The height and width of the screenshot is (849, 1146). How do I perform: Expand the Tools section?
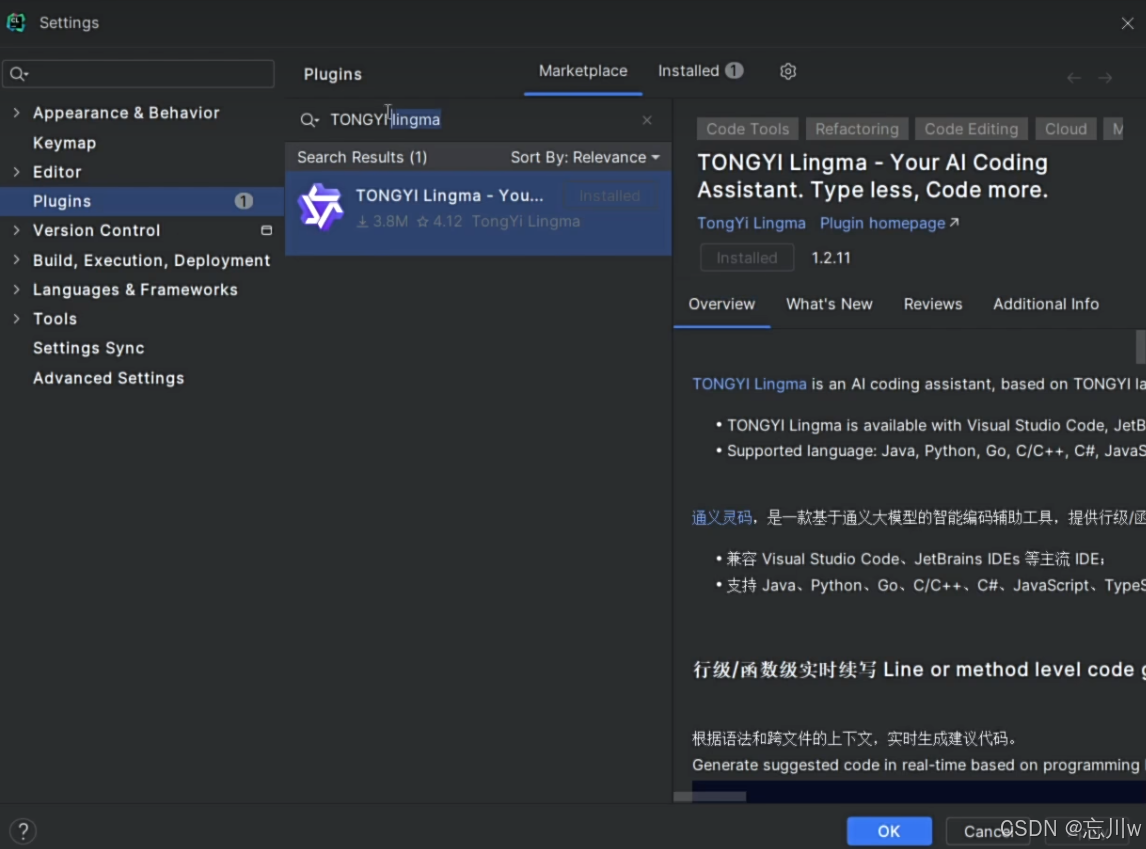point(16,319)
